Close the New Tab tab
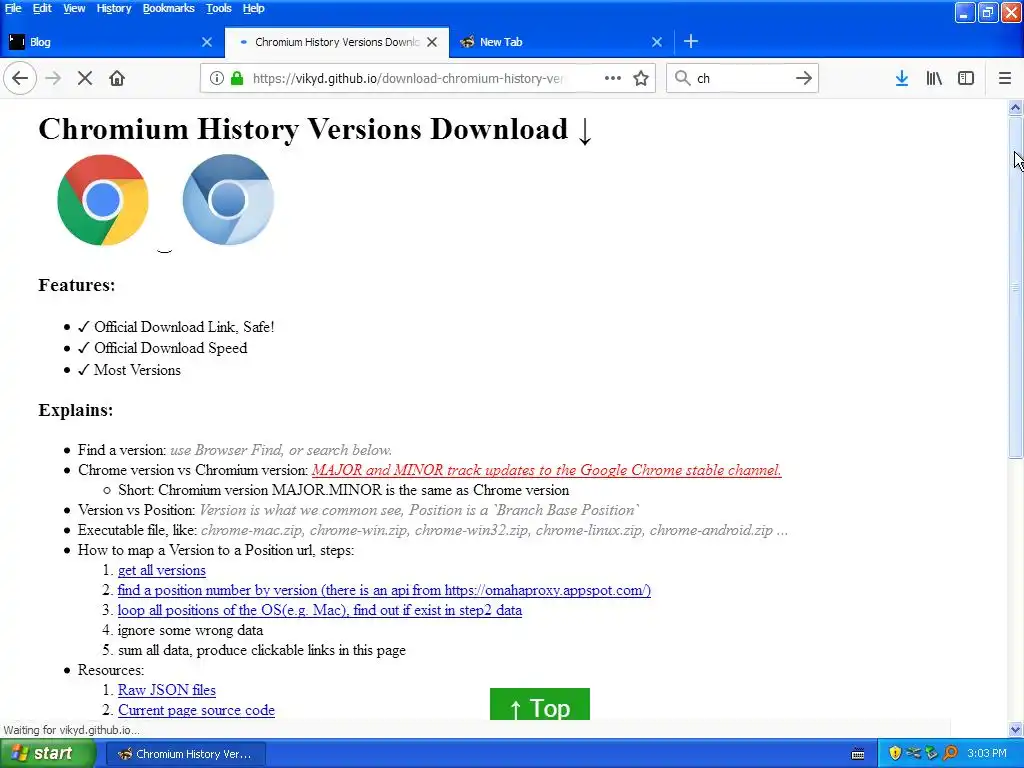The height and width of the screenshot is (768, 1024). click(657, 42)
